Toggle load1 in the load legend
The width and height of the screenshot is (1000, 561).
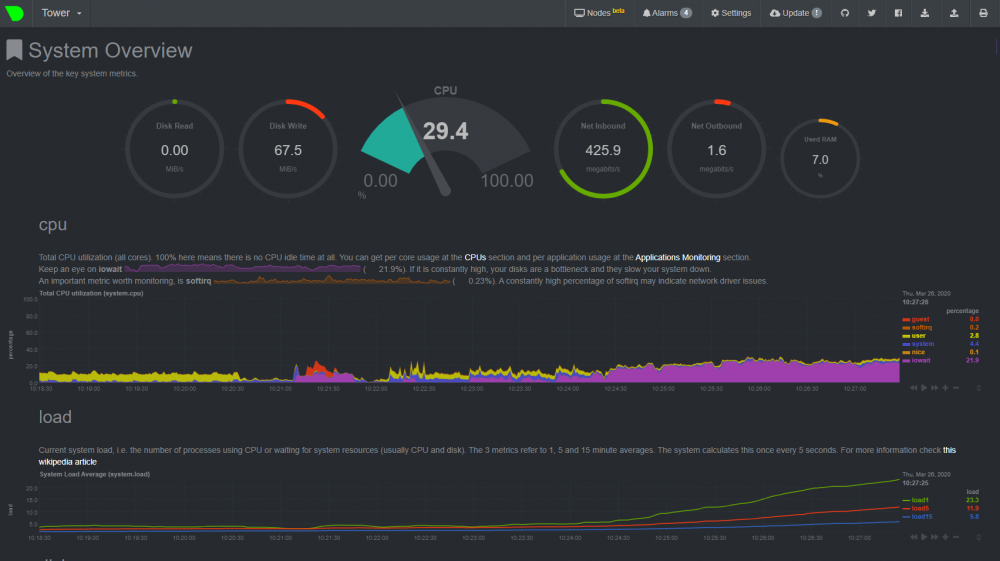(920, 500)
